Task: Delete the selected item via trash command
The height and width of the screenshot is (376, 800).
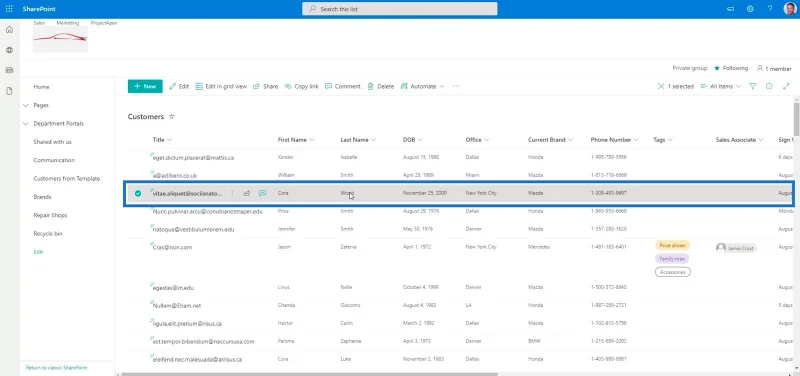Action: pyautogui.click(x=381, y=86)
